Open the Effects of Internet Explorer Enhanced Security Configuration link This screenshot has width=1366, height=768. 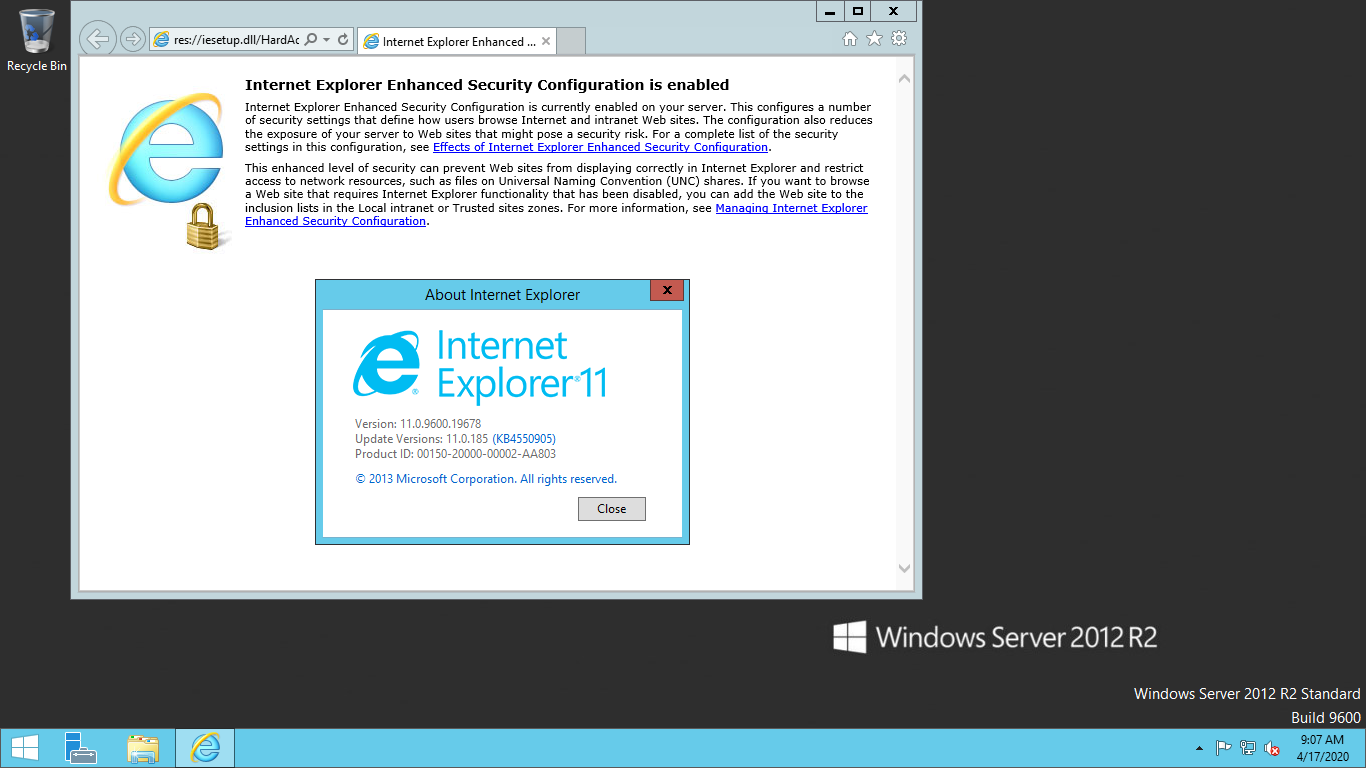(600, 147)
